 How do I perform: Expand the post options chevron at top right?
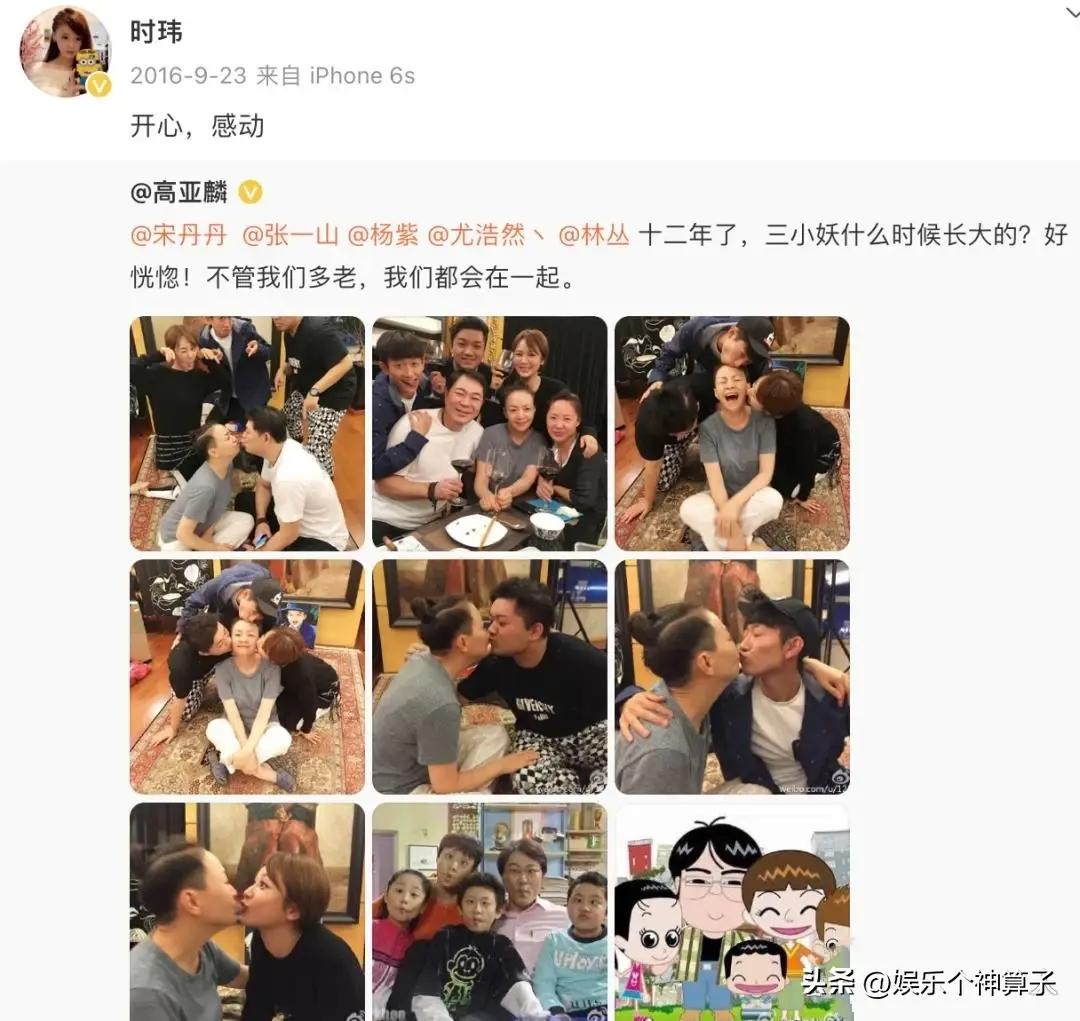(1072, 12)
